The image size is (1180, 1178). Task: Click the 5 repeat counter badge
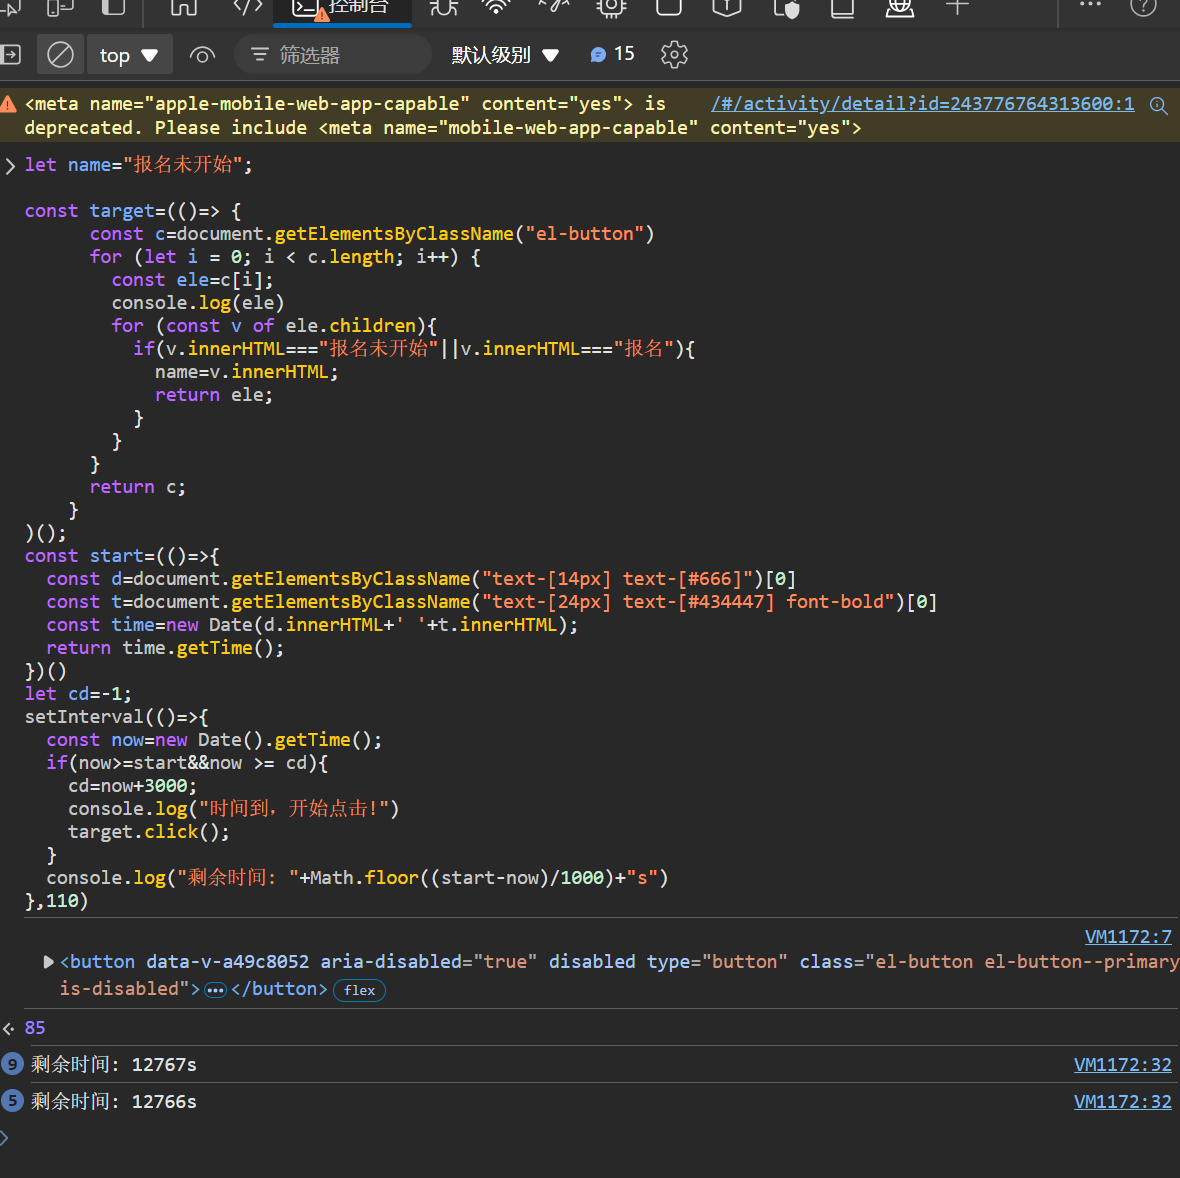coord(12,1101)
